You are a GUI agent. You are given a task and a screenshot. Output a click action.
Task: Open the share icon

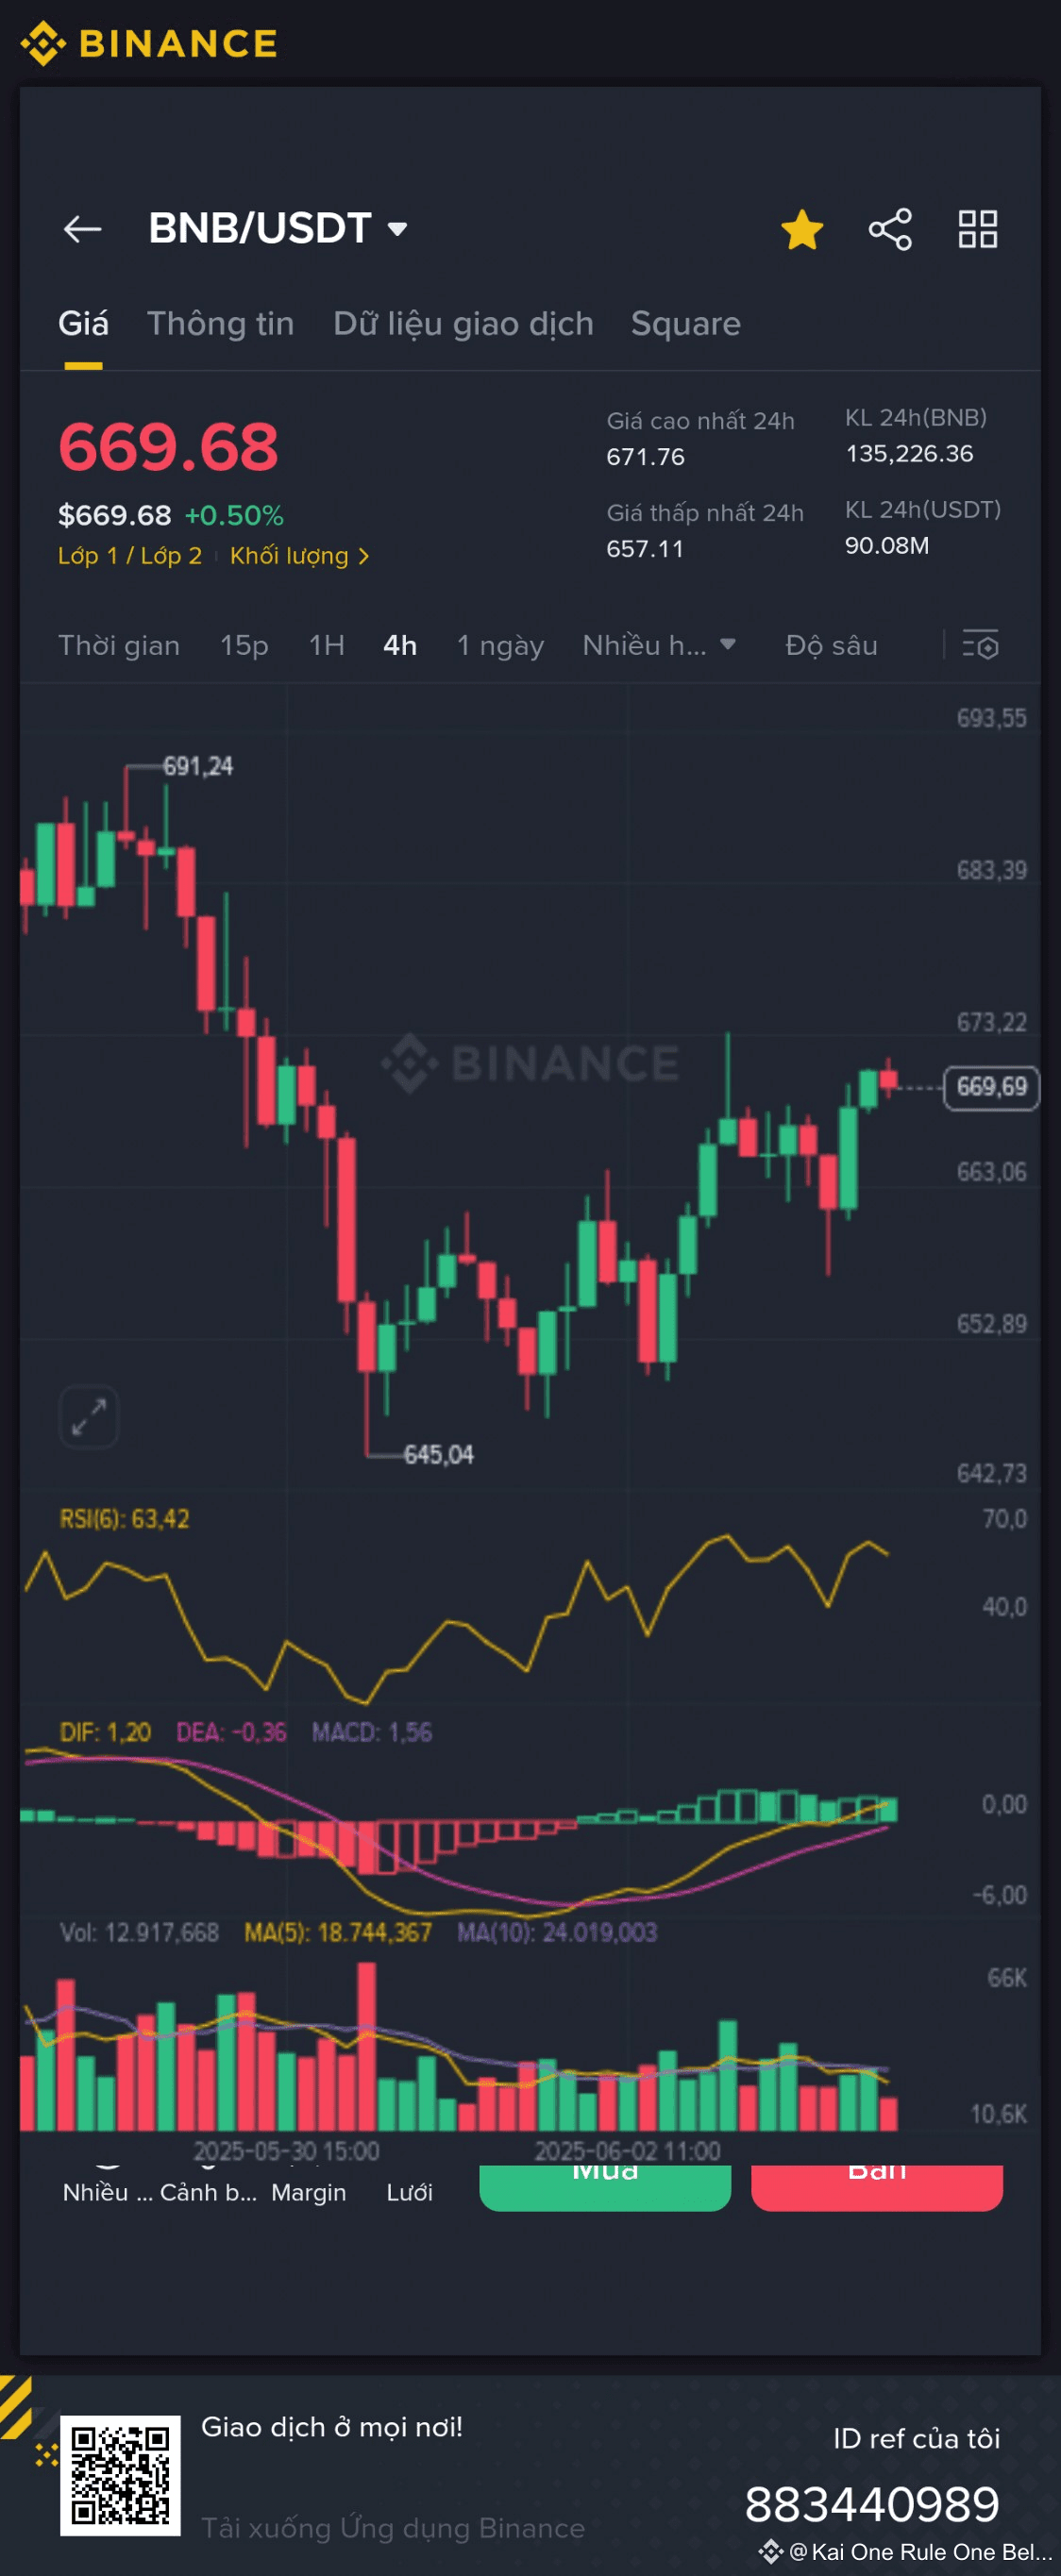tap(889, 229)
